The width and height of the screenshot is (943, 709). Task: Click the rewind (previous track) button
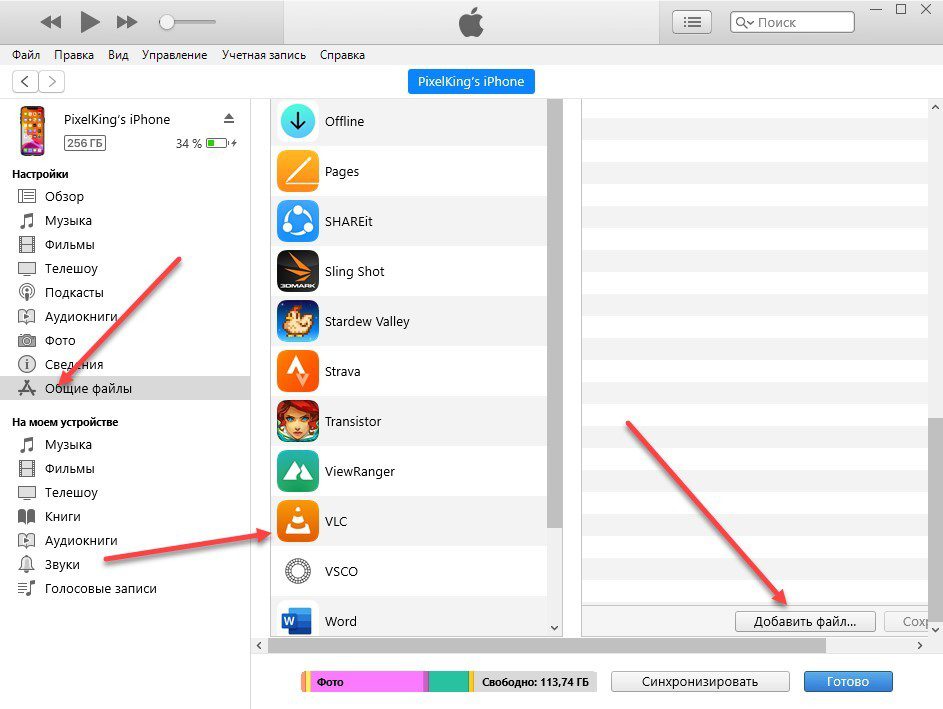[51, 22]
